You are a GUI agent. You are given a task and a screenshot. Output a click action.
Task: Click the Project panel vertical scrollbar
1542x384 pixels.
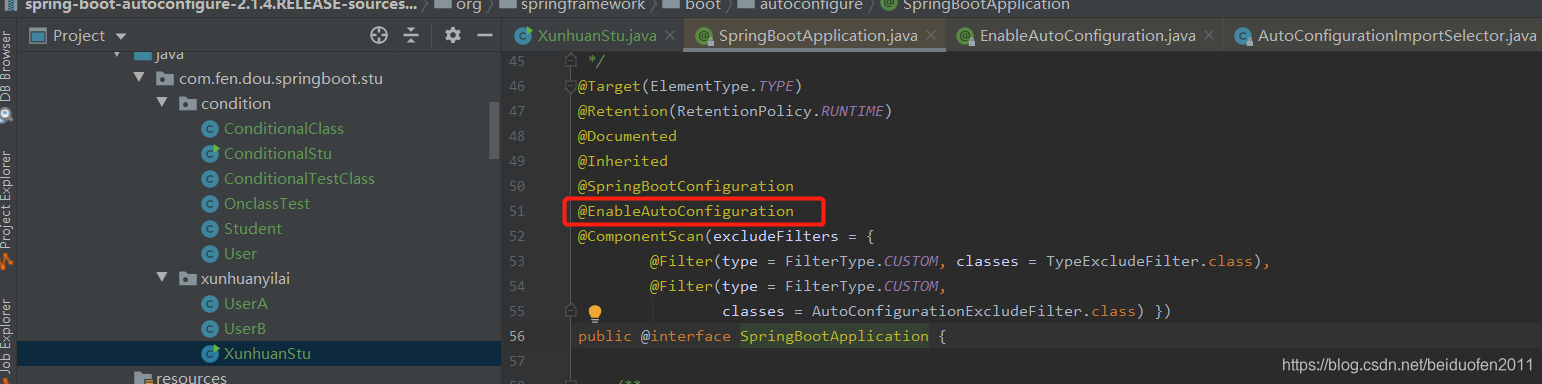pyautogui.click(x=493, y=130)
